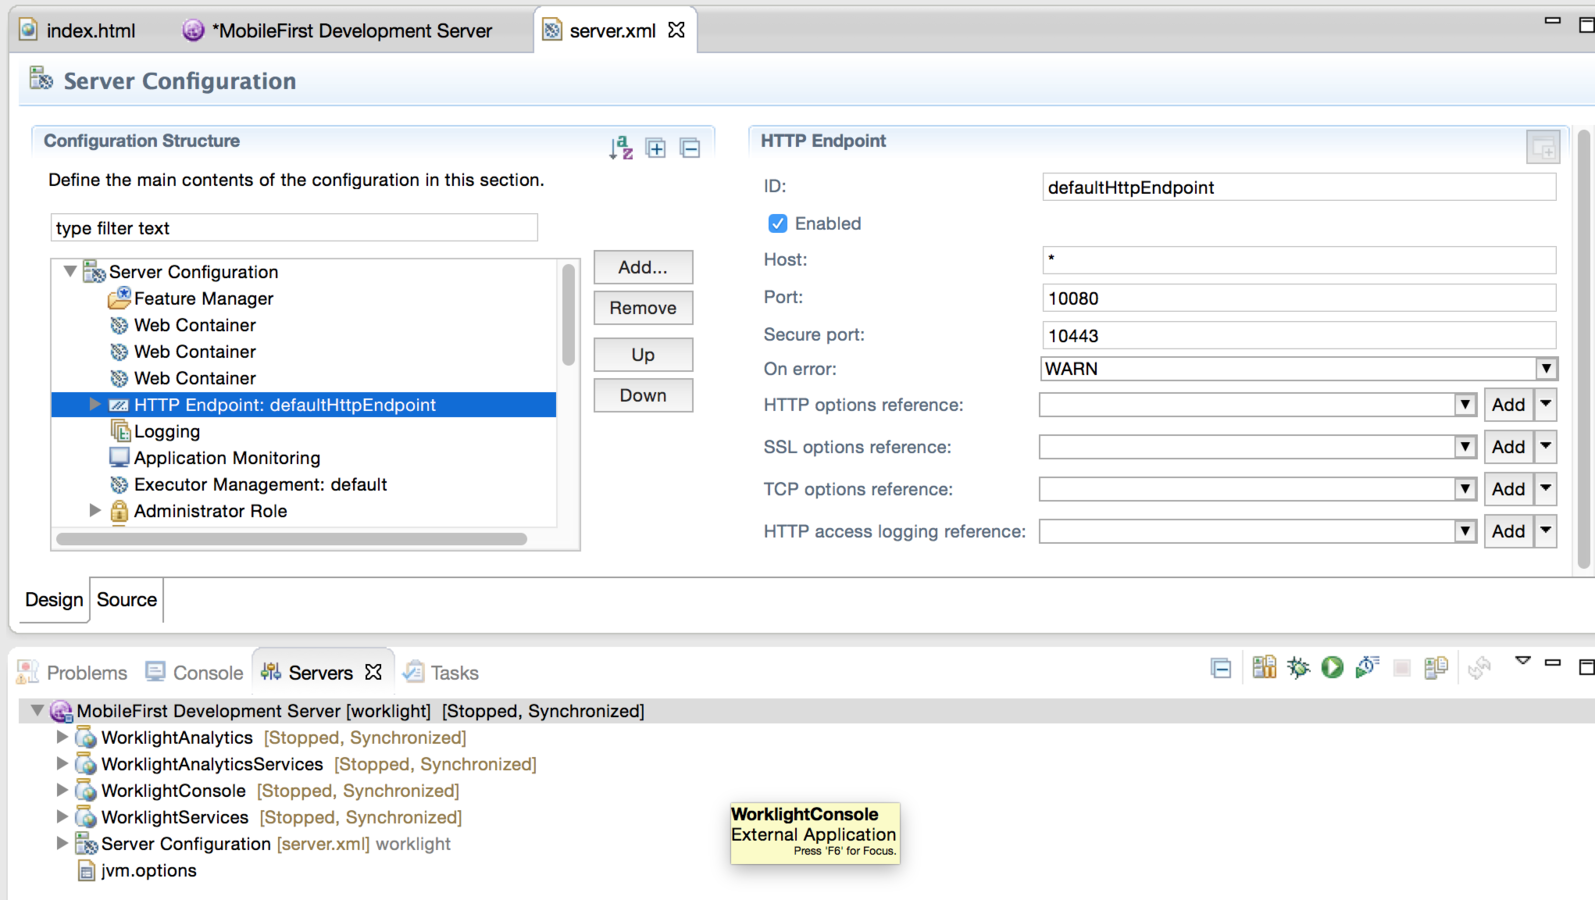Image resolution: width=1595 pixels, height=900 pixels.
Task: Click the Remove button
Action: coord(643,308)
